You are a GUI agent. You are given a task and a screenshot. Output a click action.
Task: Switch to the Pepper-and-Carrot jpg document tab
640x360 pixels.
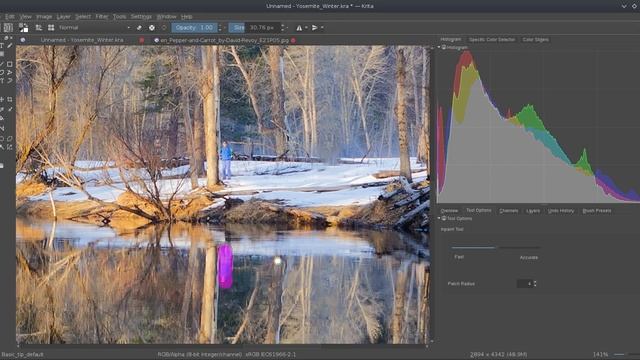coord(224,40)
